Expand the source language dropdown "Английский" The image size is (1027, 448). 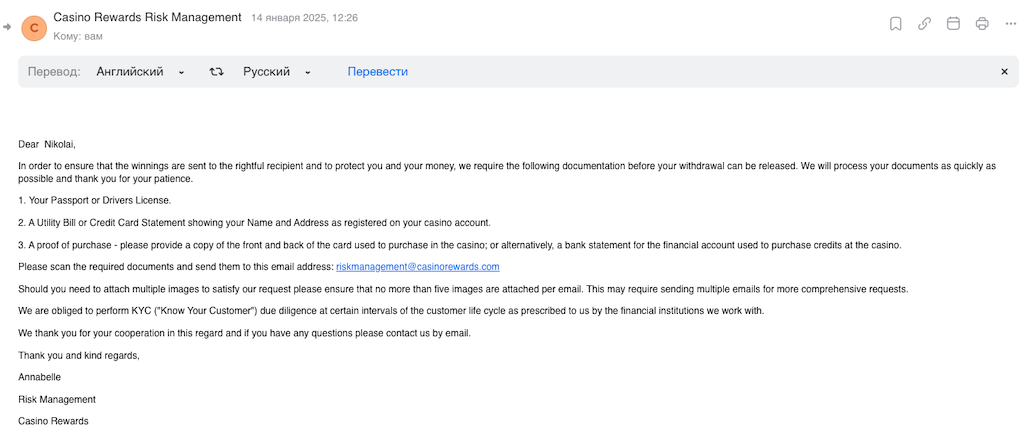click(x=140, y=72)
